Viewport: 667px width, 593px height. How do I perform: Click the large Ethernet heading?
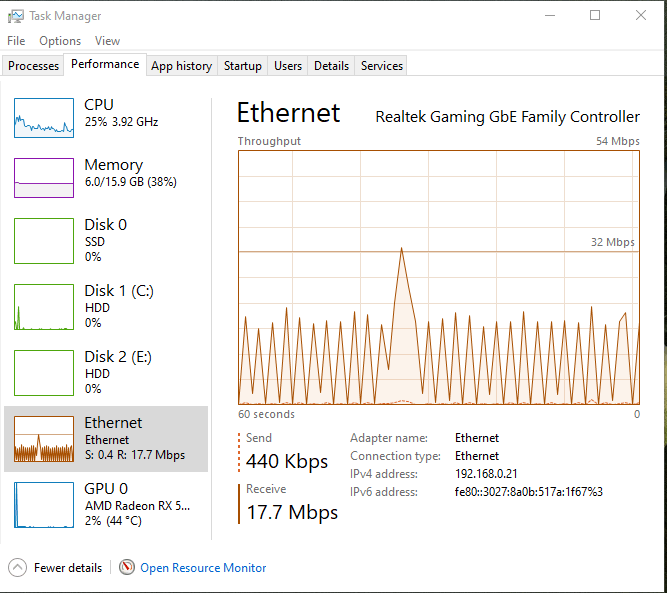coord(288,113)
